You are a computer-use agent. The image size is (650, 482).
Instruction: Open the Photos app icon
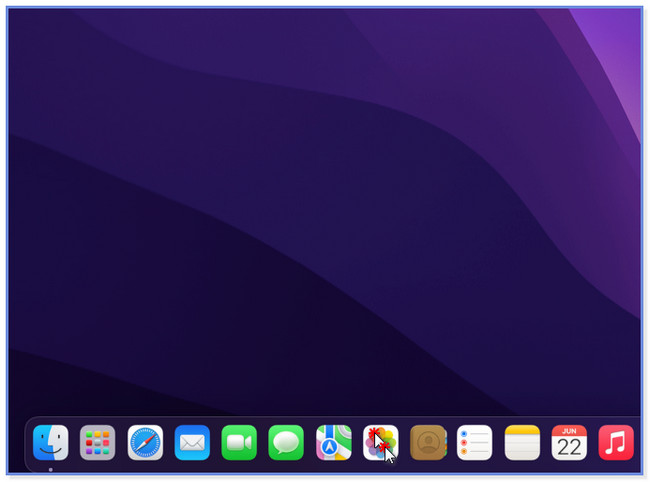coord(381,443)
